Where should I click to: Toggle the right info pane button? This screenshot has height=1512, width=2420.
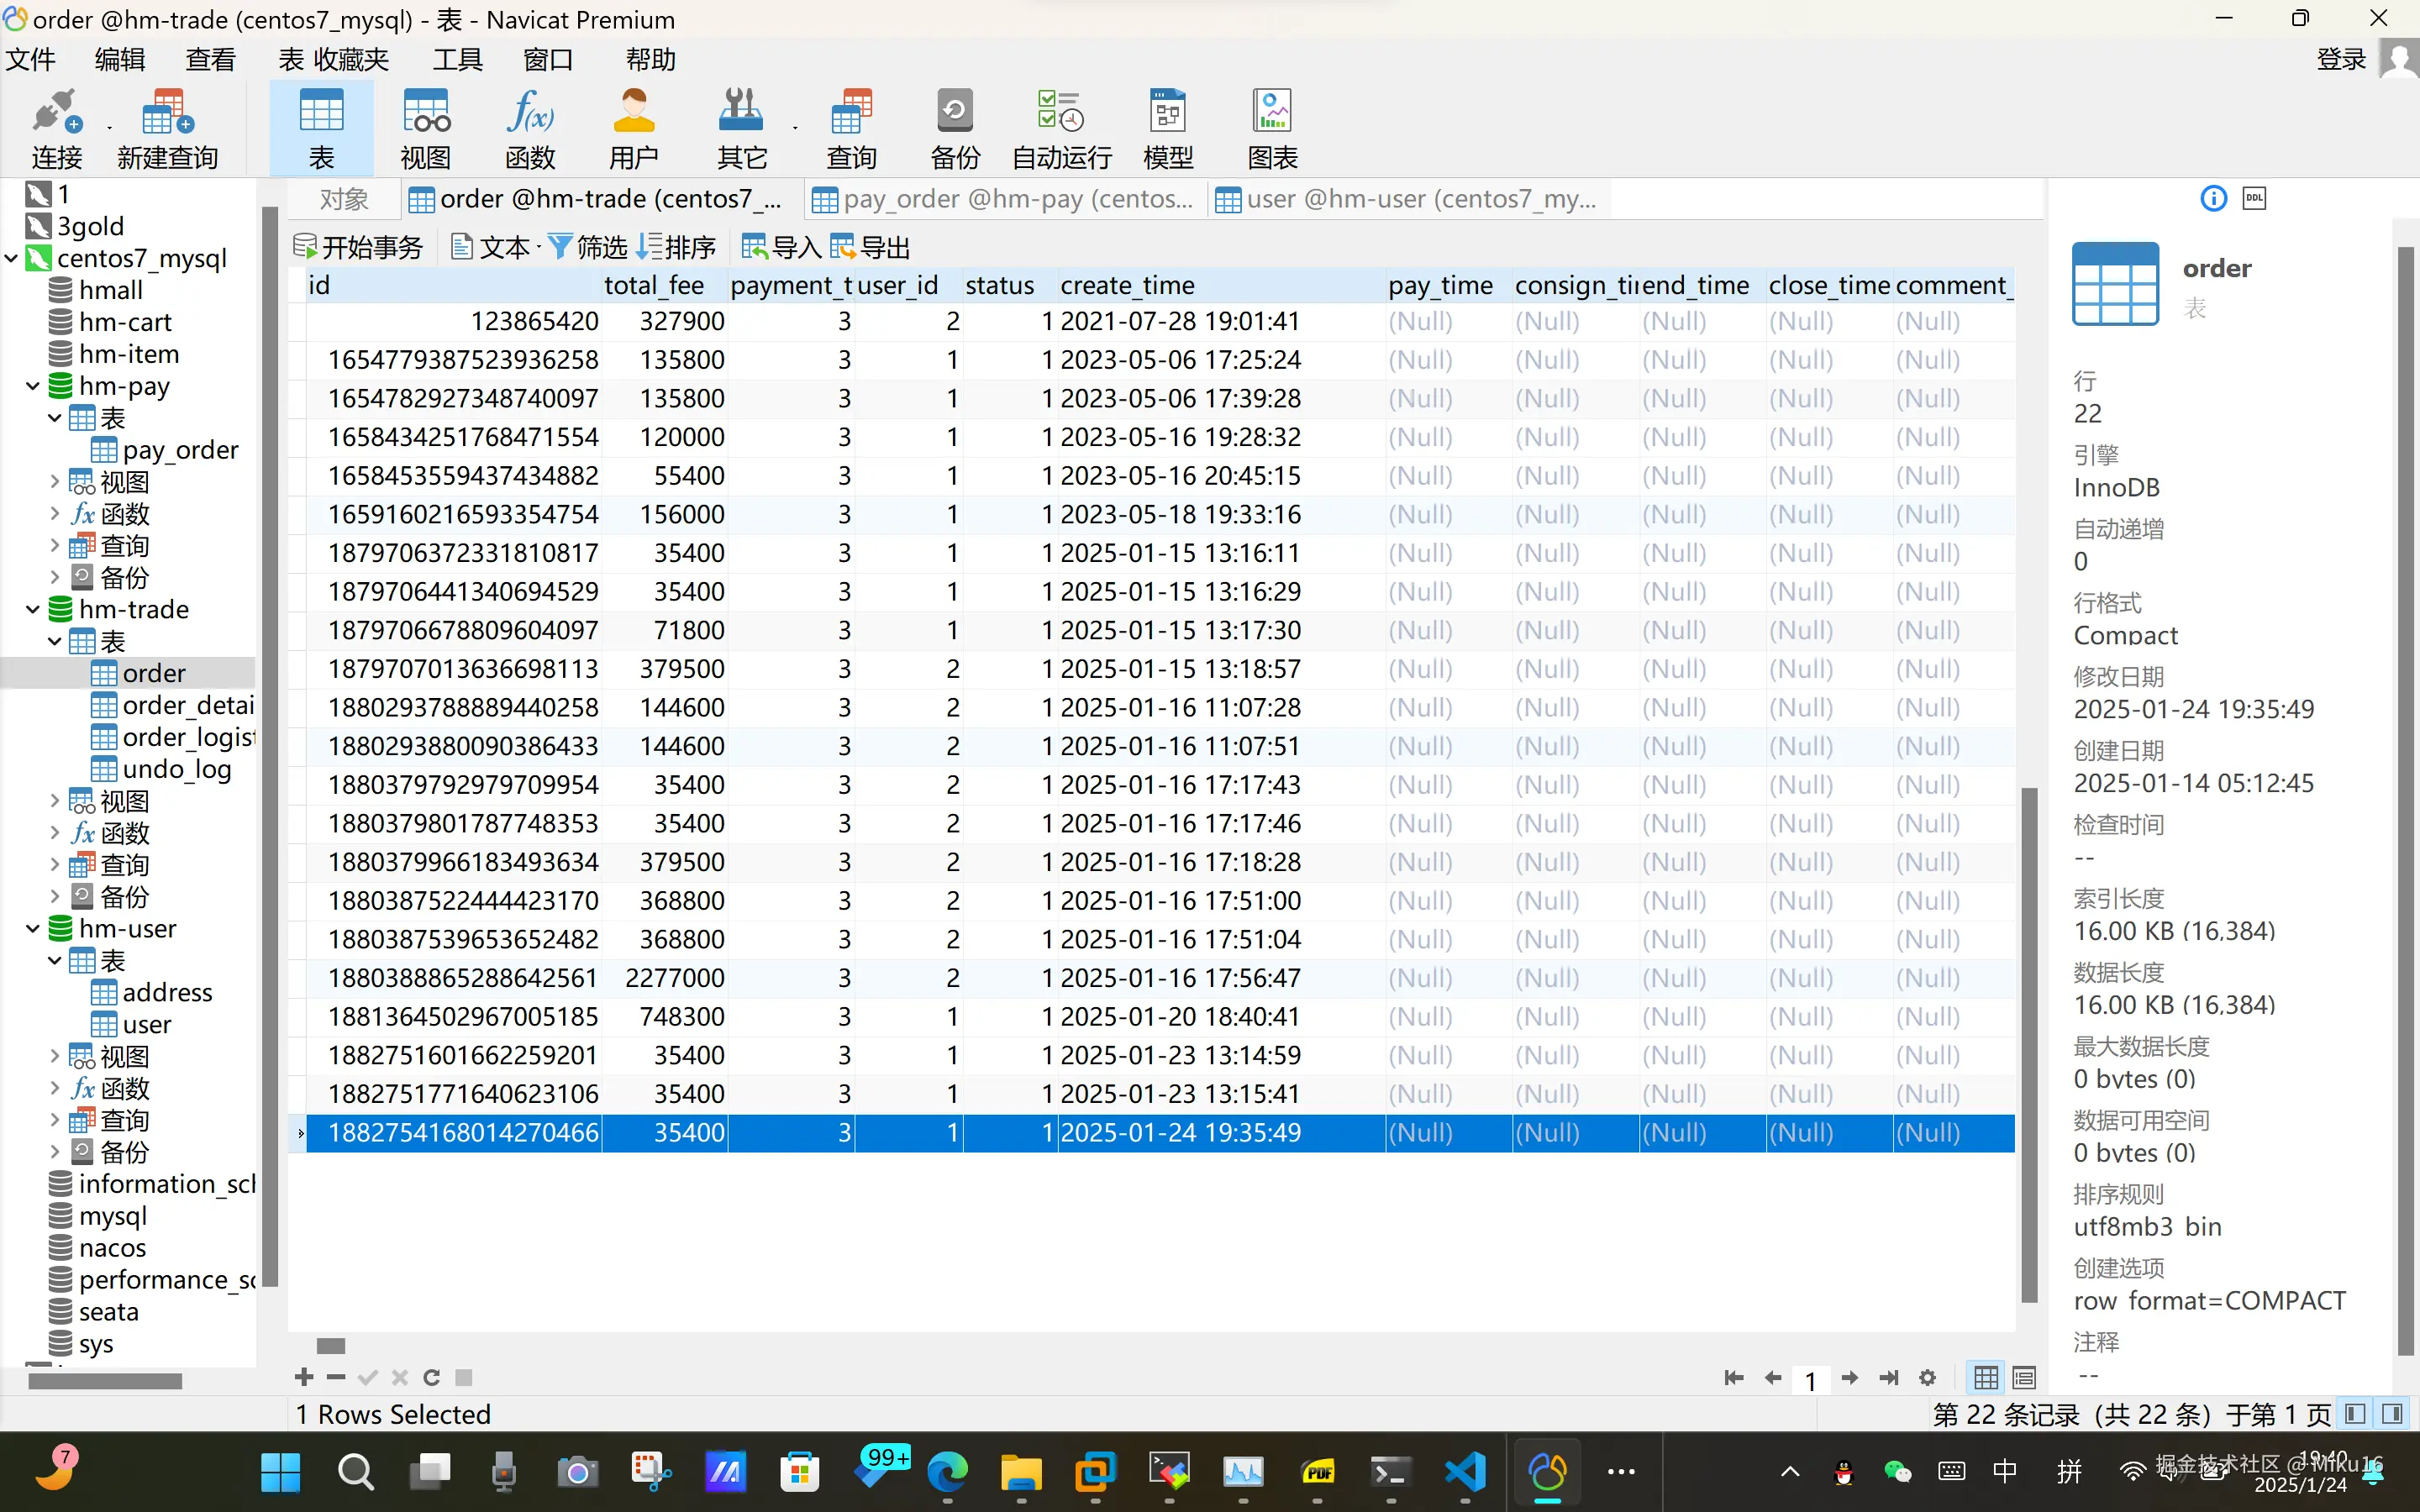[2393, 1414]
